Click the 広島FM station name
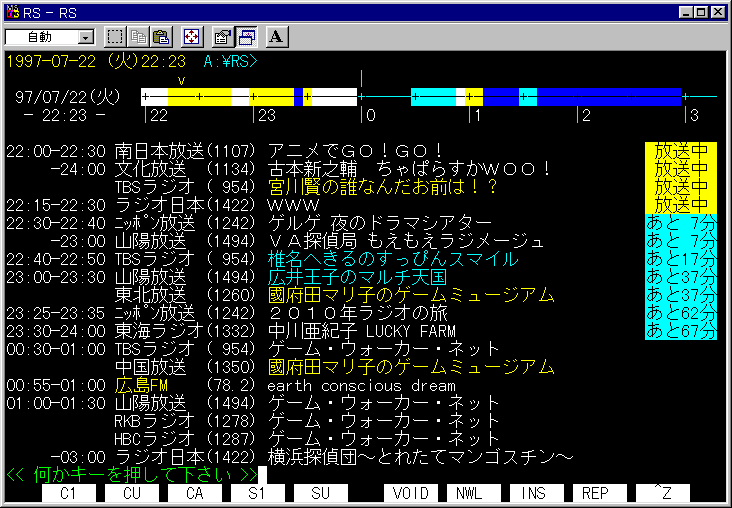 point(141,385)
